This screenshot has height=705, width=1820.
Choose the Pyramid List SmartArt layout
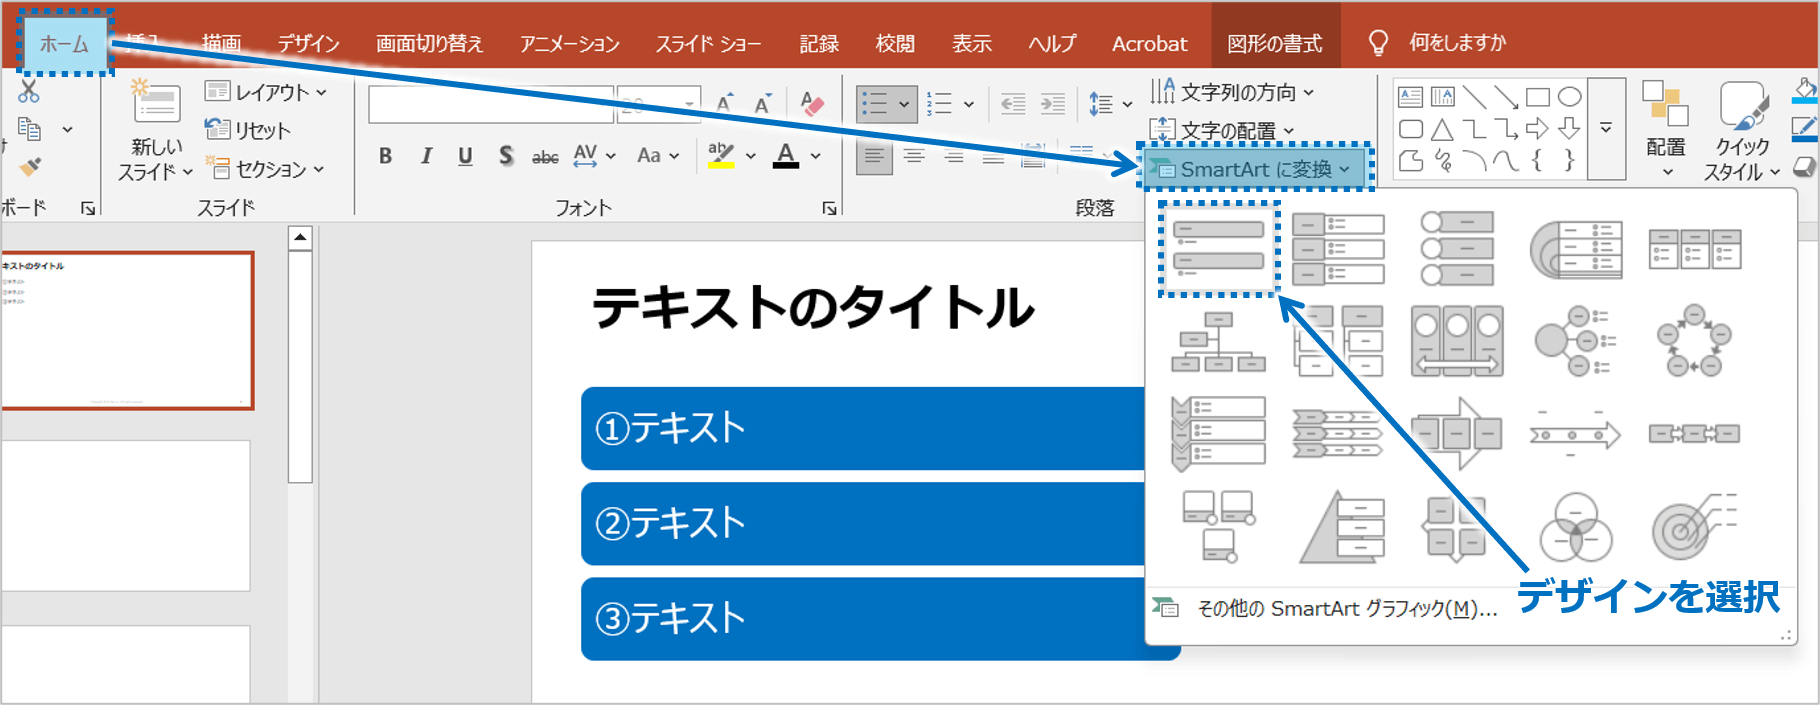pyautogui.click(x=1340, y=529)
